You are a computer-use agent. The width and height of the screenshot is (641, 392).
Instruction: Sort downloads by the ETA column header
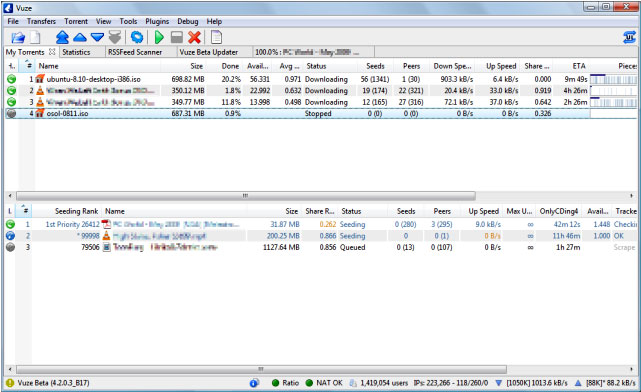[x=579, y=66]
